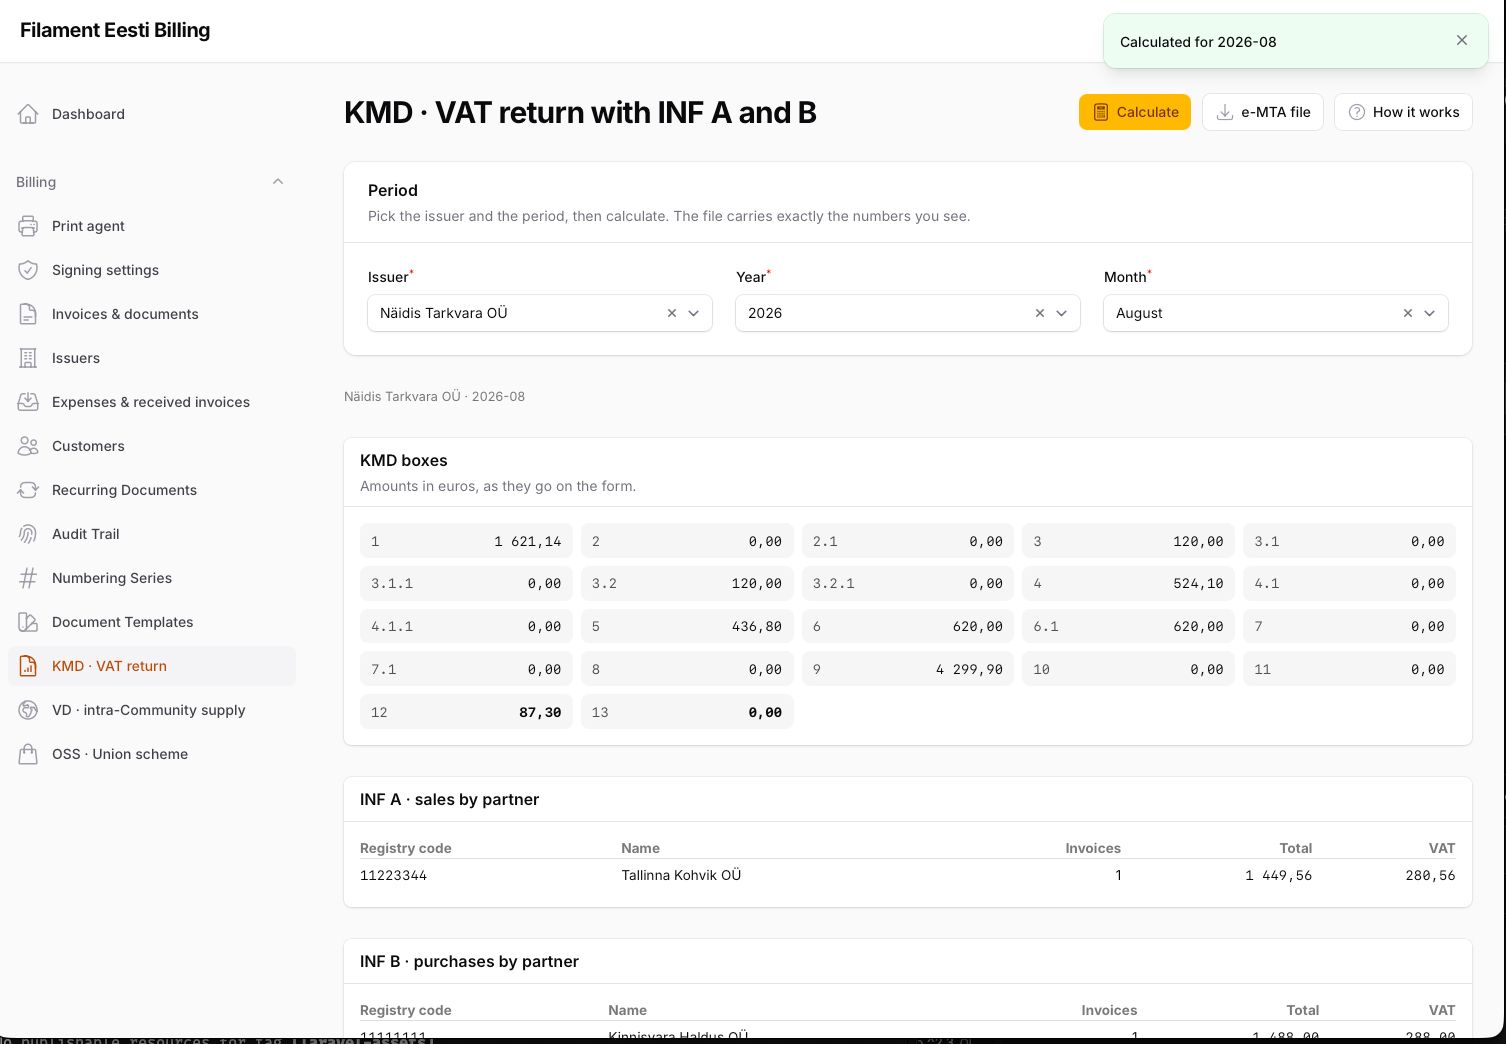This screenshot has width=1506, height=1044.
Task: Go to Print agent page
Action: tap(152, 226)
